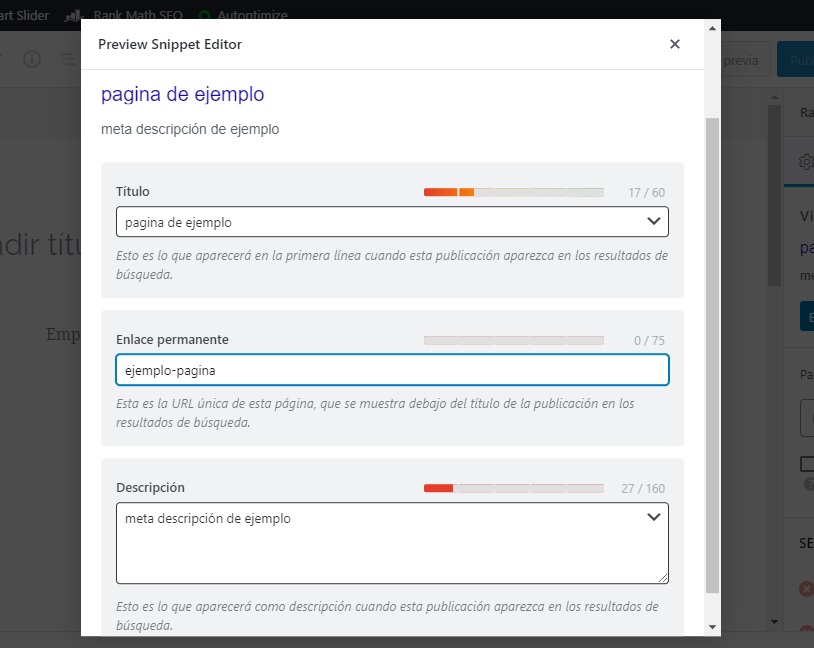Click the Enlace permanente input field
Viewport: 814px width, 648px height.
click(x=392, y=370)
